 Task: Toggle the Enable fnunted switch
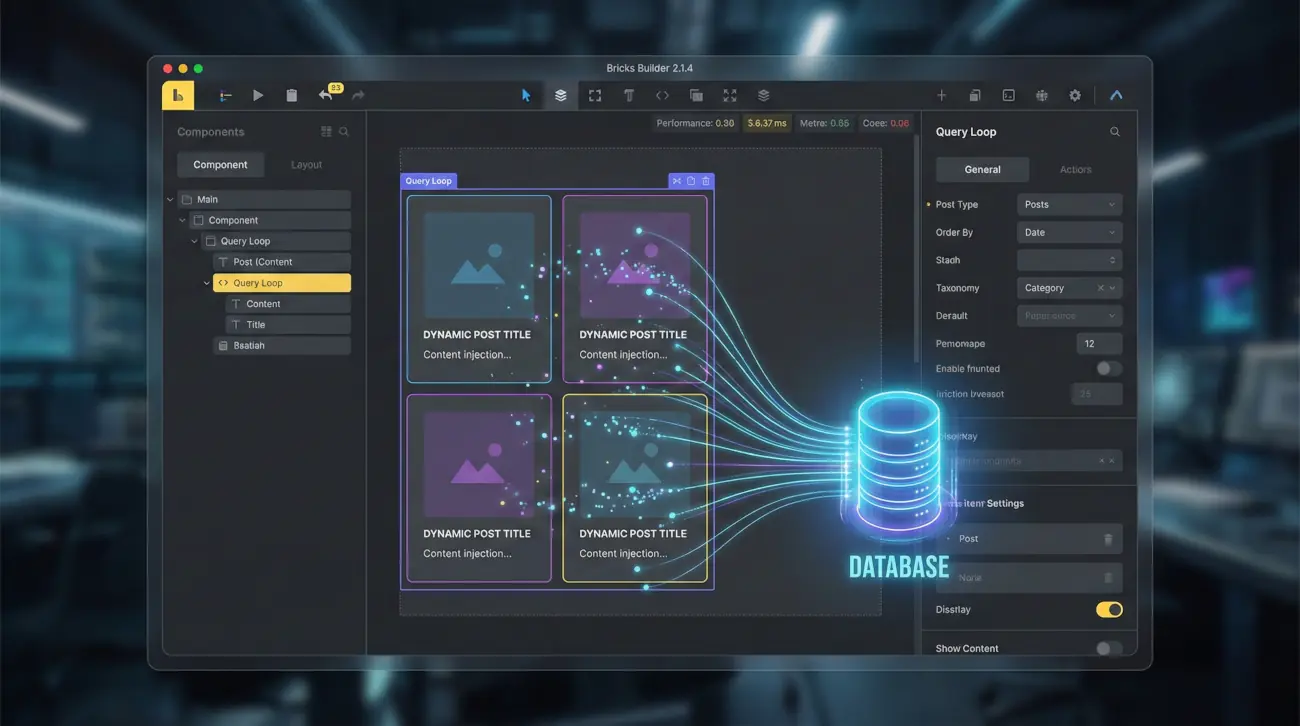click(1108, 369)
